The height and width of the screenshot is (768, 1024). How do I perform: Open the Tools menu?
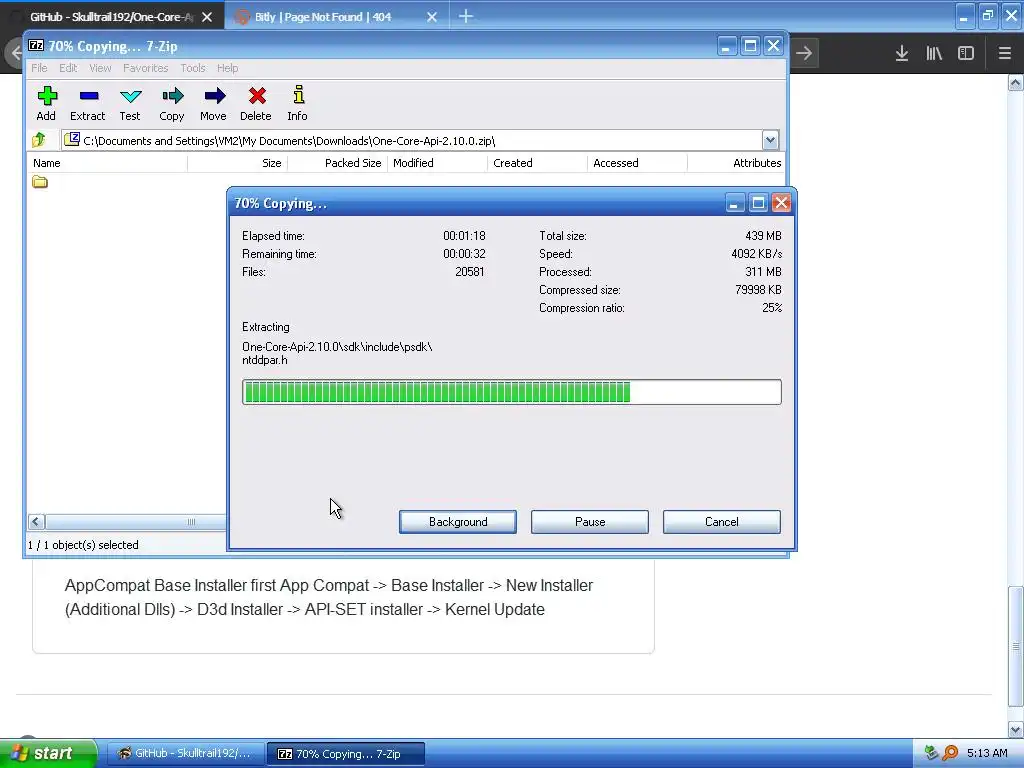(x=193, y=68)
